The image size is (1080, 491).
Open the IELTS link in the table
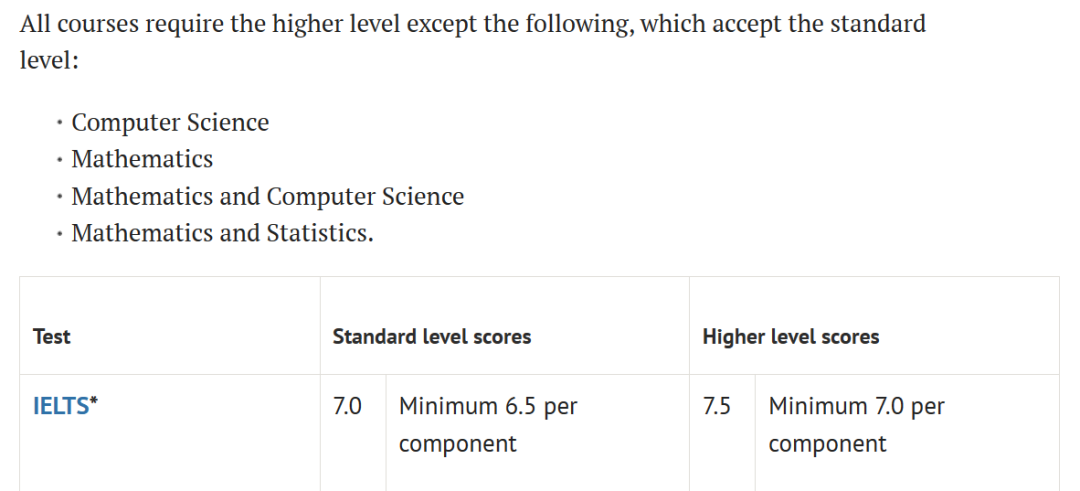(61, 406)
